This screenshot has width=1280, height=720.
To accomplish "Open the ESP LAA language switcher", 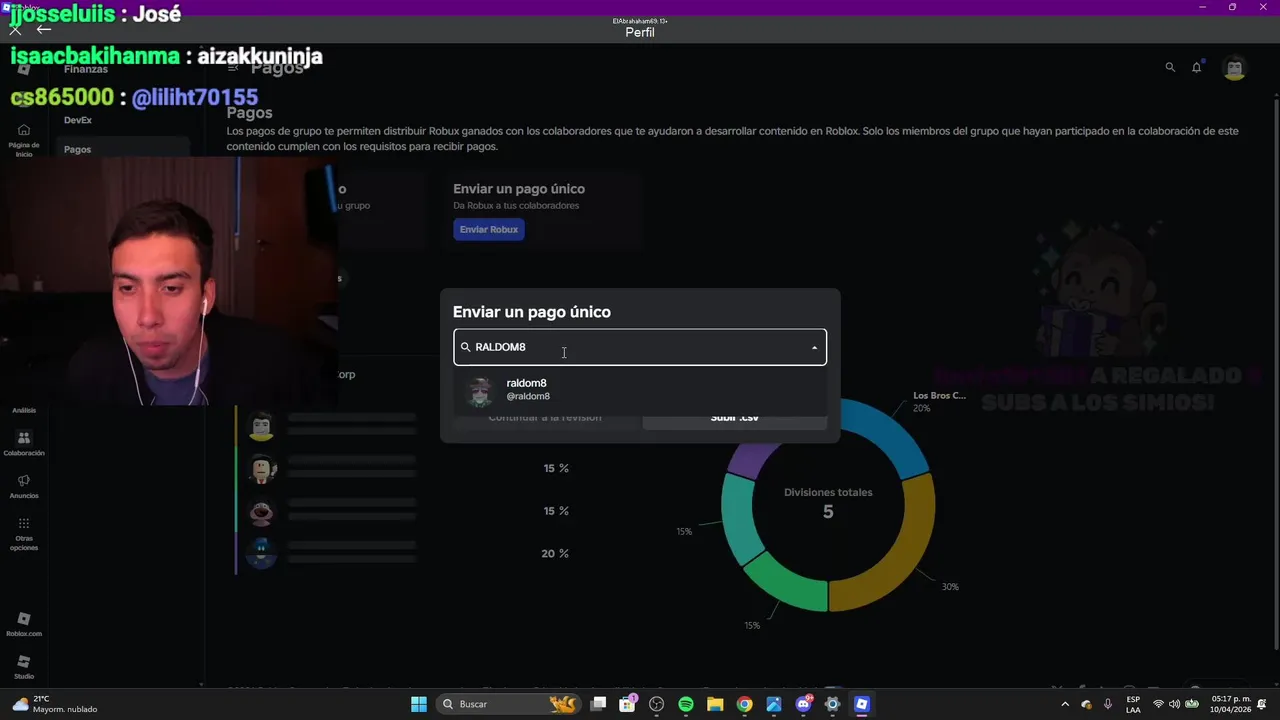I will 1133,704.
